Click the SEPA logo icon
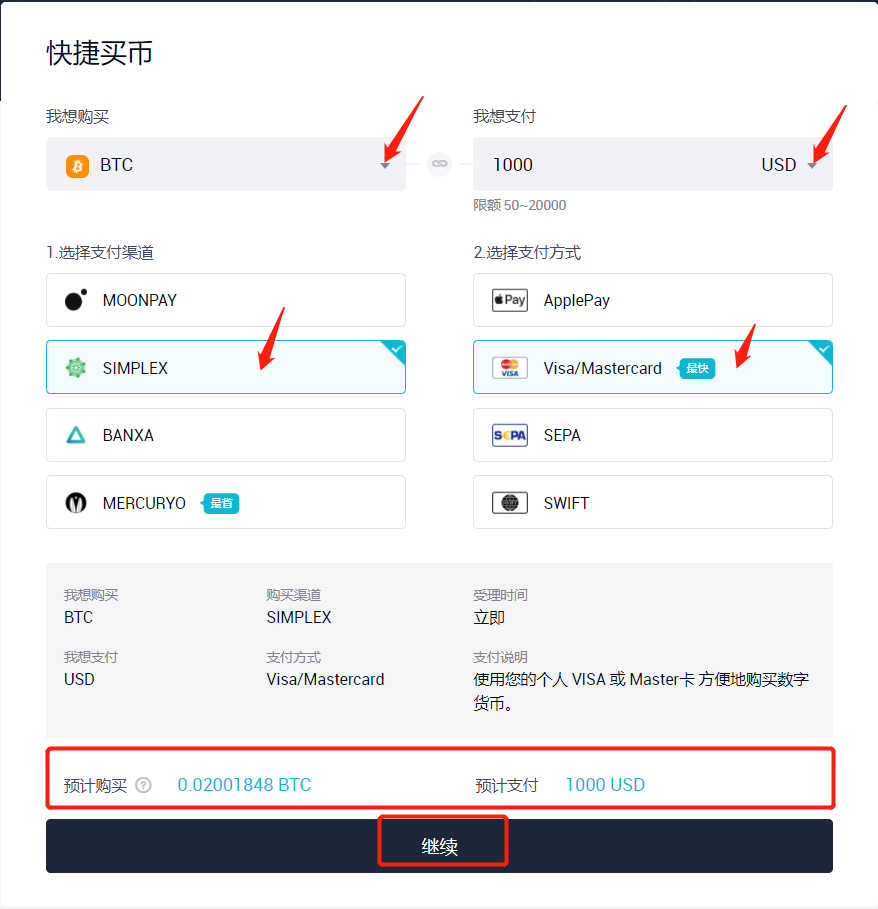This screenshot has width=878, height=909. click(x=510, y=435)
